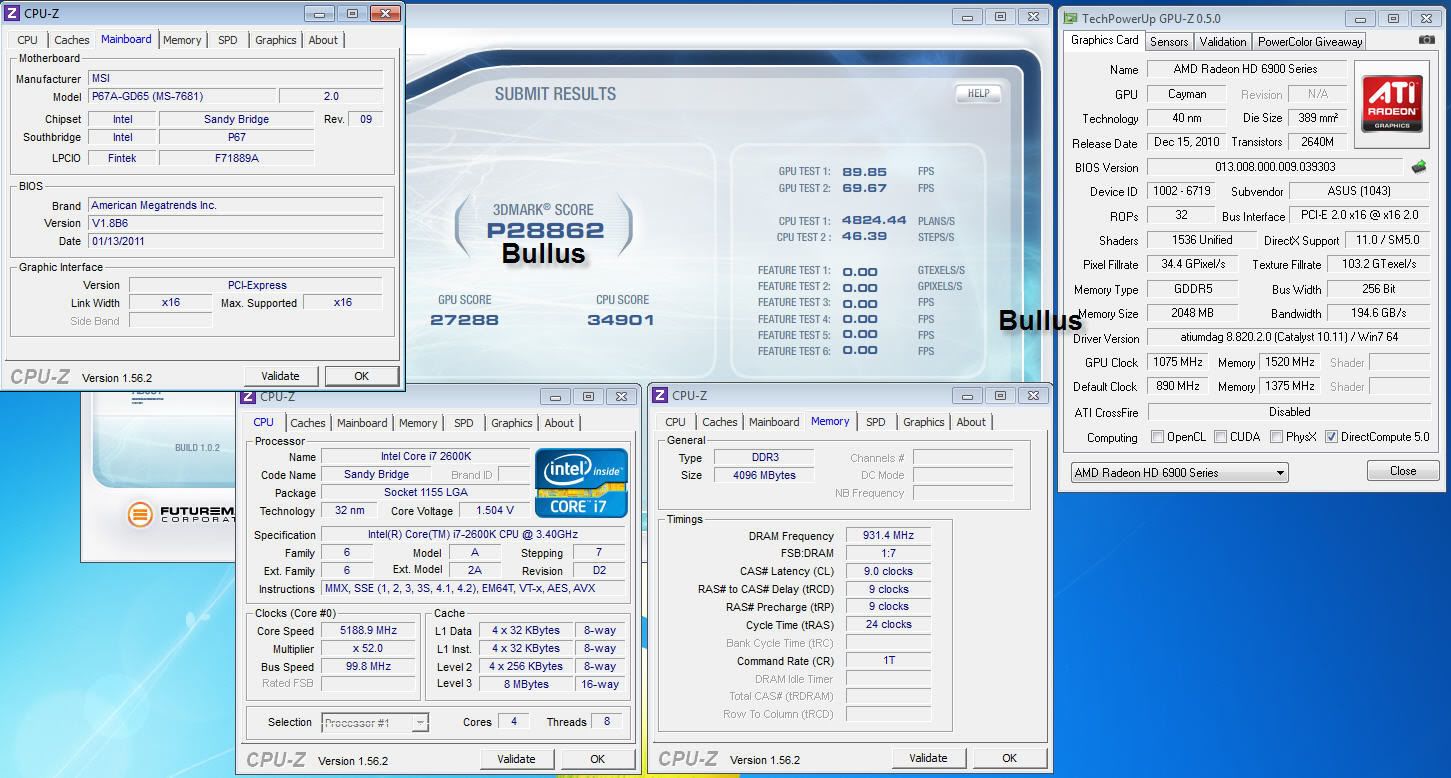The image size is (1451, 778).
Task: Open SPD tab in Mainboard CPU-Z window
Action: coord(228,40)
